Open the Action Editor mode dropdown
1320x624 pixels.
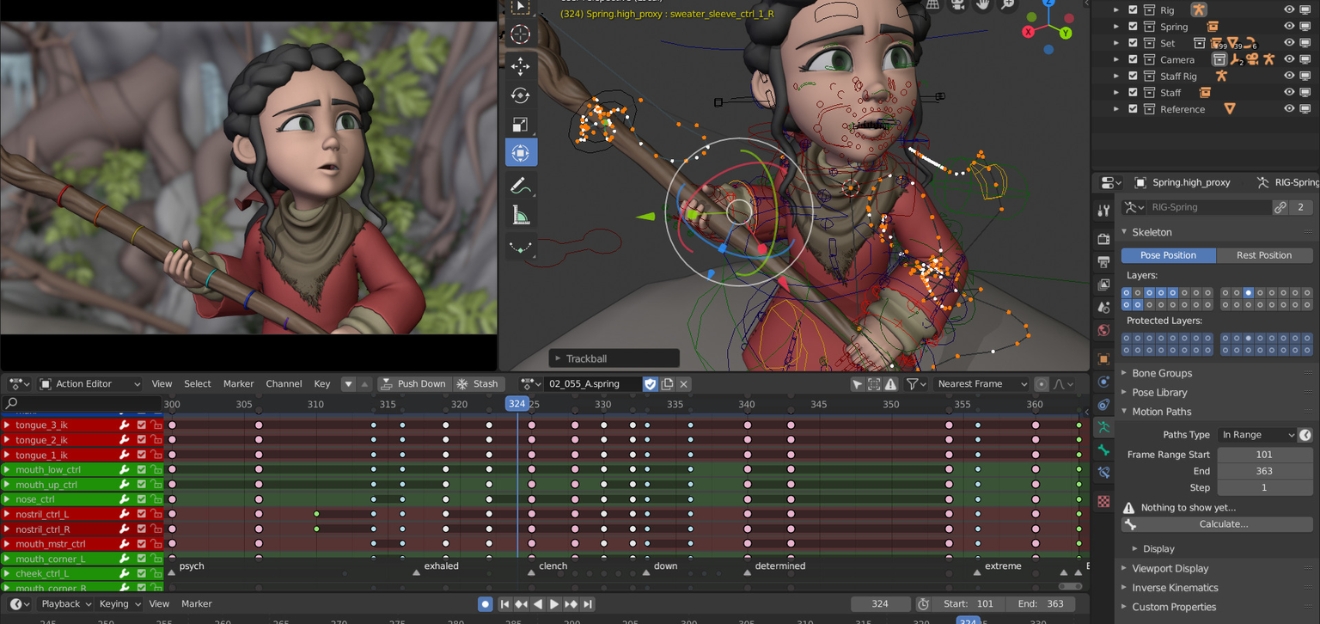click(90, 384)
